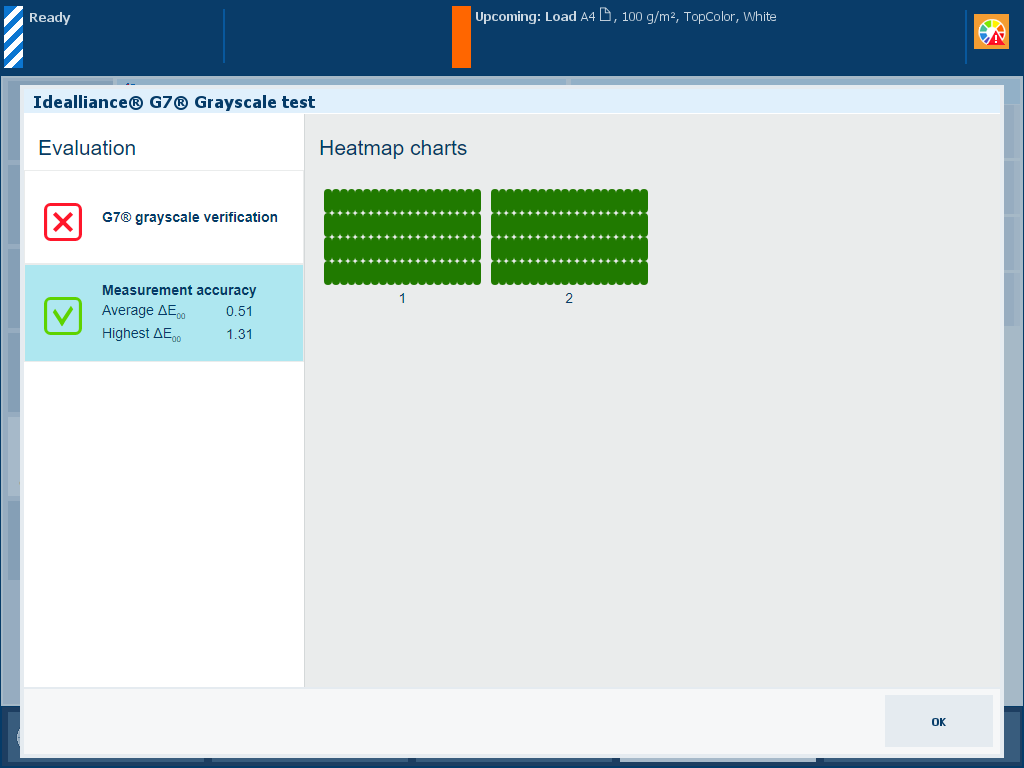Image resolution: width=1024 pixels, height=768 pixels.
Task: Click the orange upcoming action indicator bar
Action: pos(461,37)
